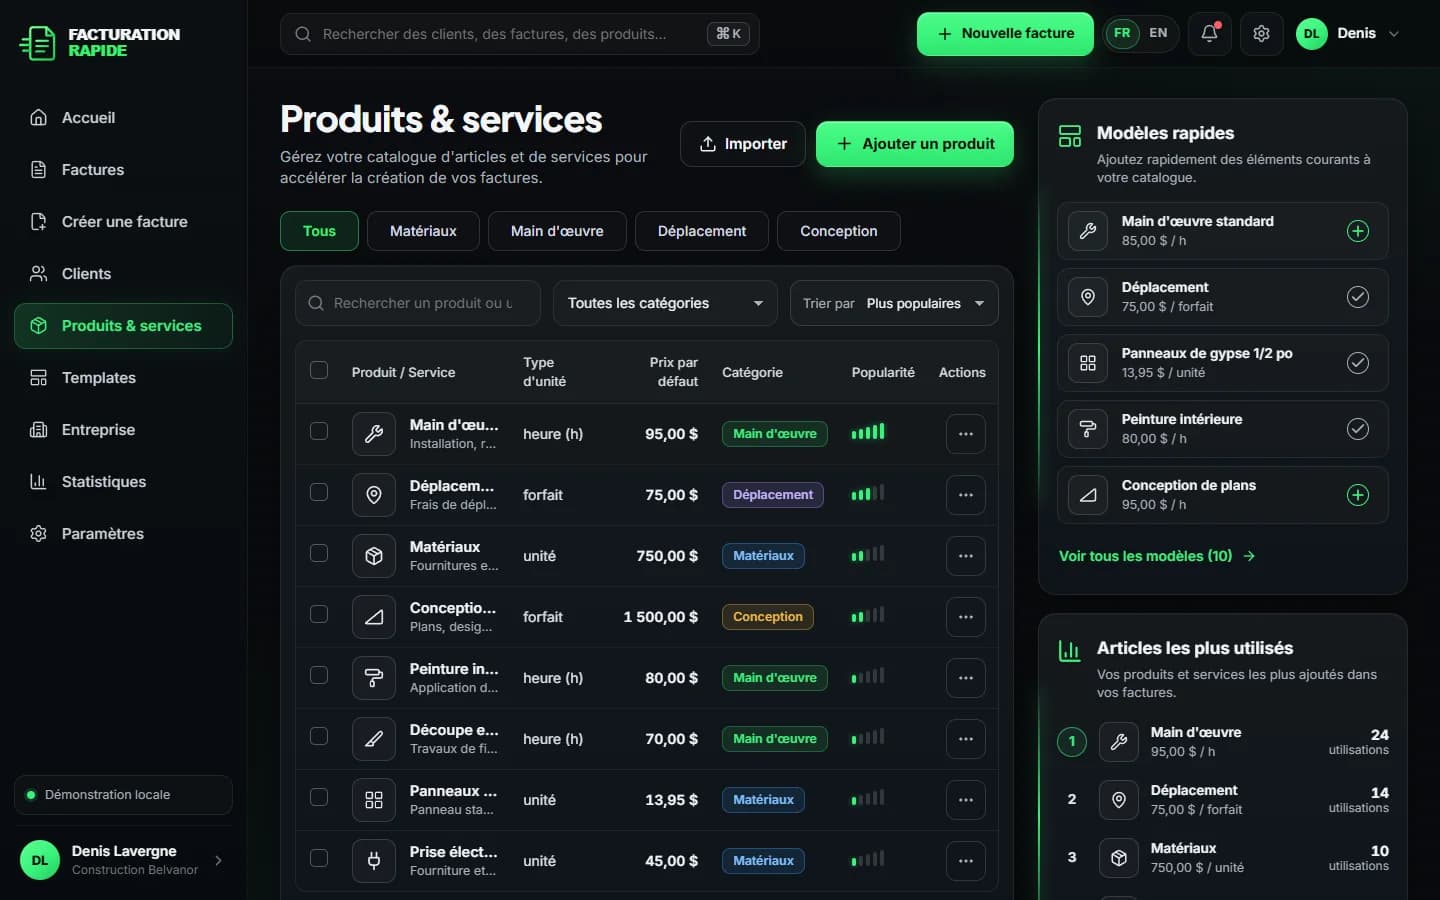Go to Statistiques in the sidebar
The width and height of the screenshot is (1440, 900).
click(x=123, y=482)
